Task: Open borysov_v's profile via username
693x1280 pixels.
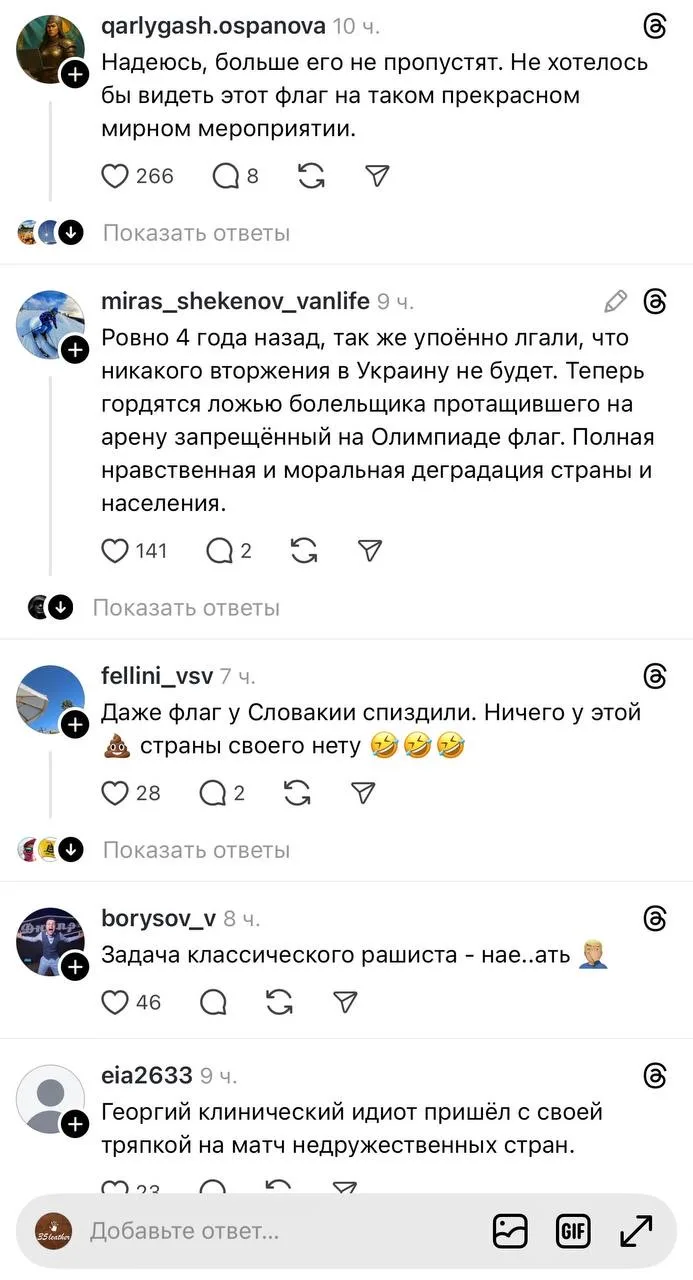Action: click(158, 918)
